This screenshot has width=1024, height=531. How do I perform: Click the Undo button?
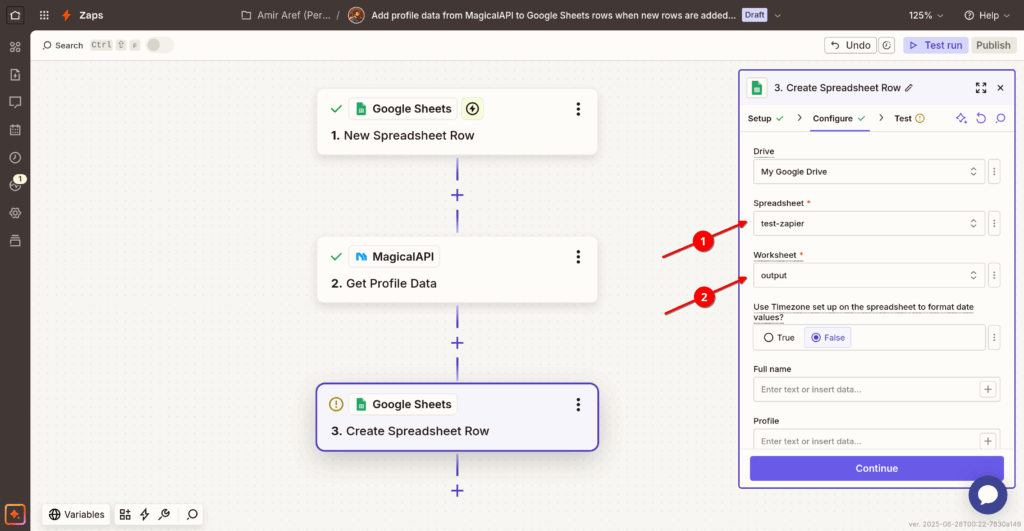850,45
